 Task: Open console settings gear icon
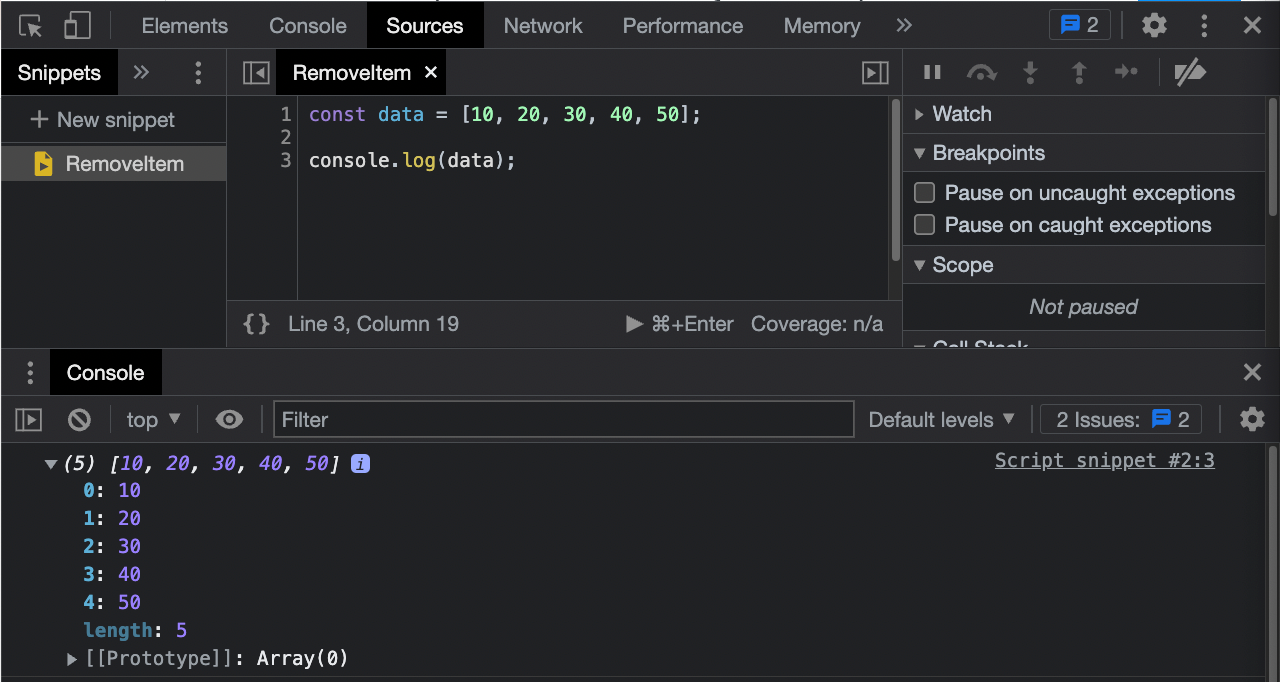[x=1252, y=420]
